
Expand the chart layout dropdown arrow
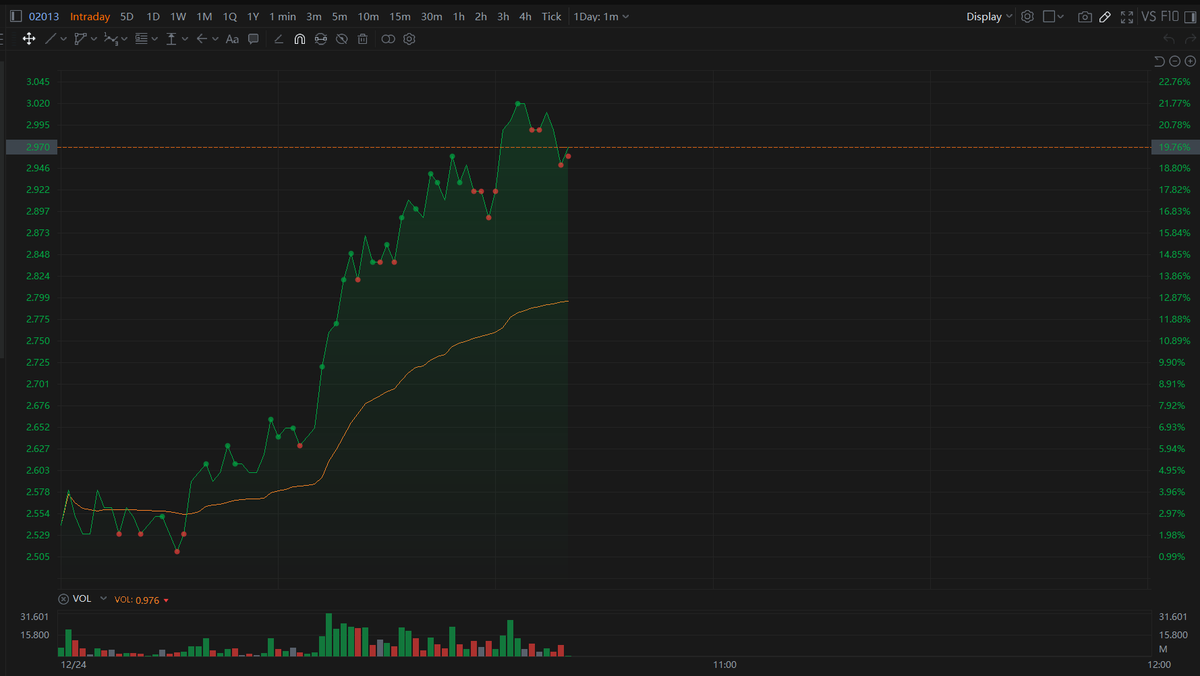point(1062,16)
